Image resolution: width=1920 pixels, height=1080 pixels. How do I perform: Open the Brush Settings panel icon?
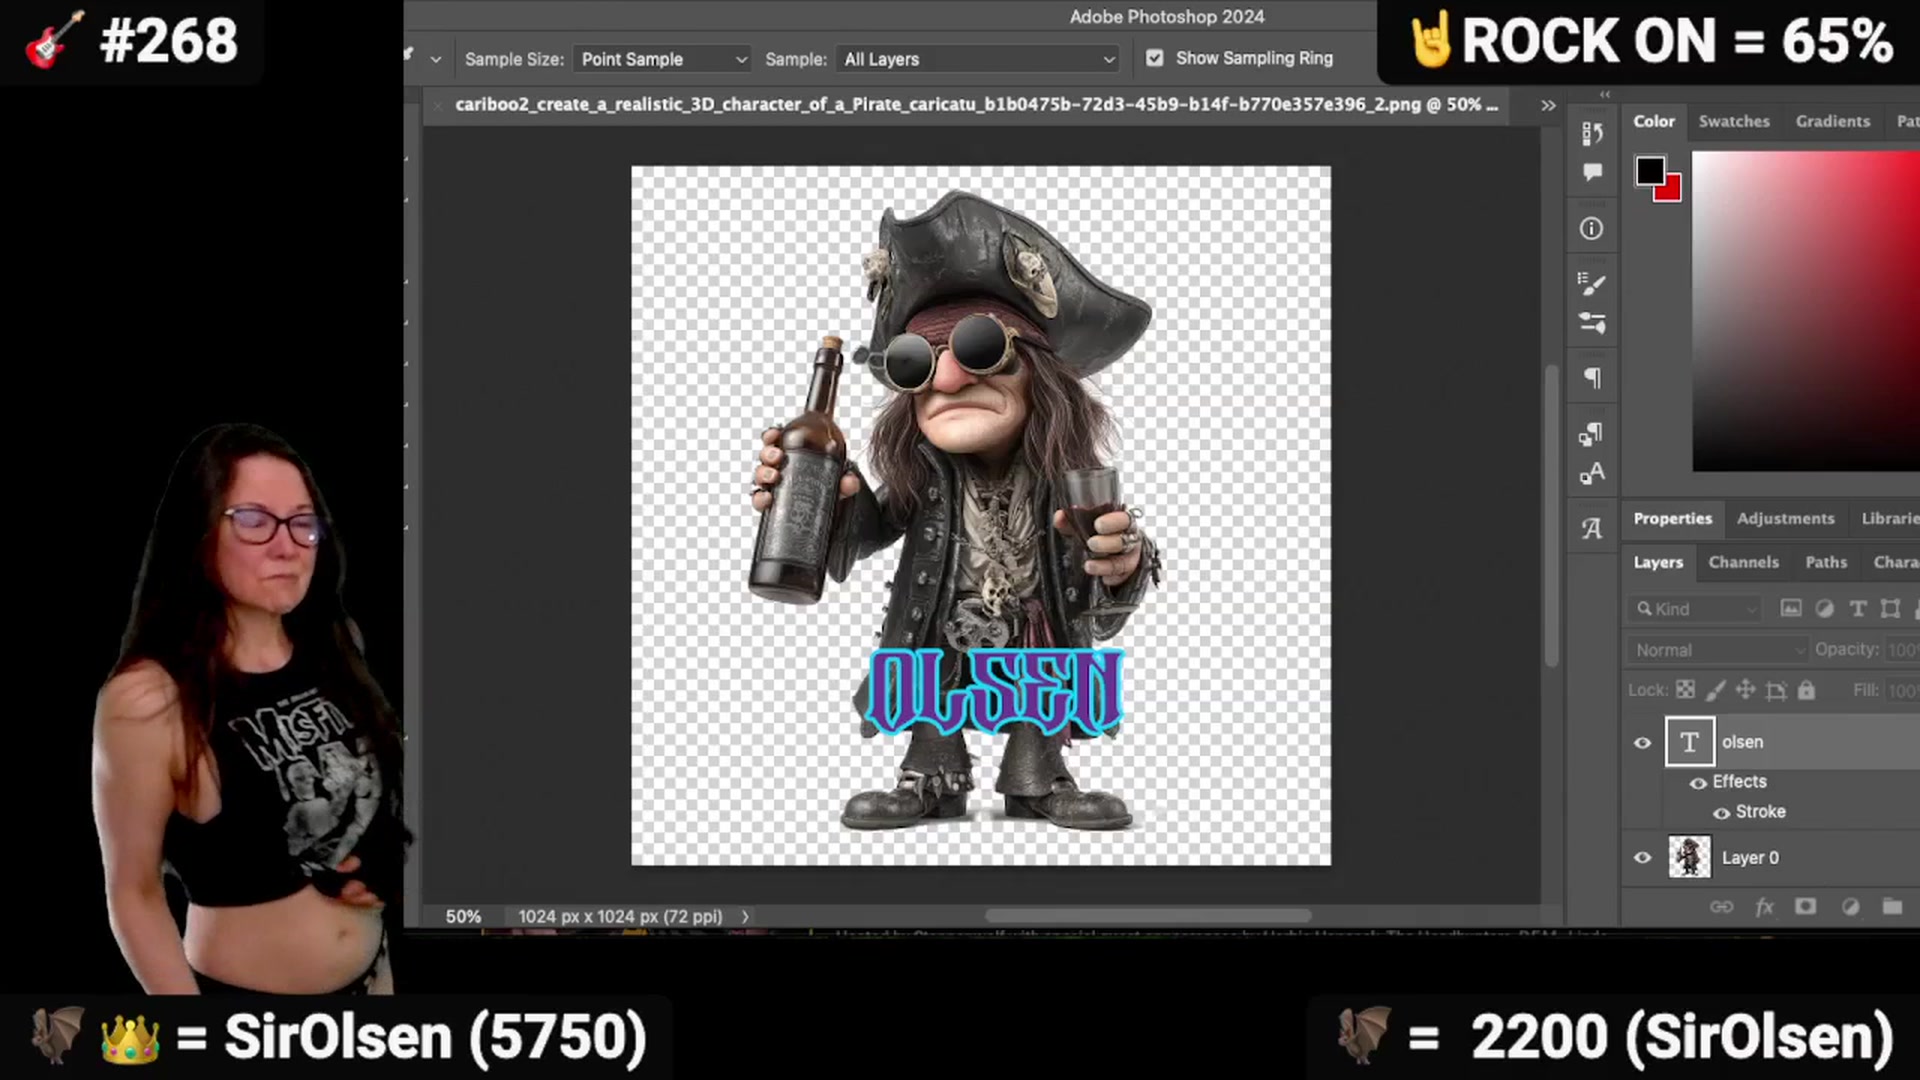pyautogui.click(x=1592, y=323)
